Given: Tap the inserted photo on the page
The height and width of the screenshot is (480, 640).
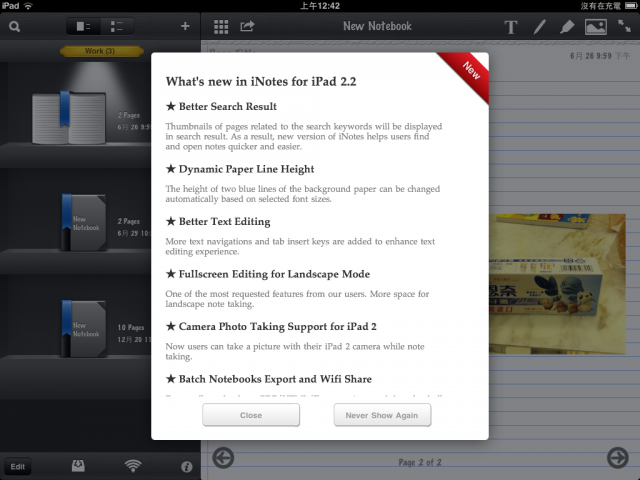Looking at the screenshot, I should [557, 284].
